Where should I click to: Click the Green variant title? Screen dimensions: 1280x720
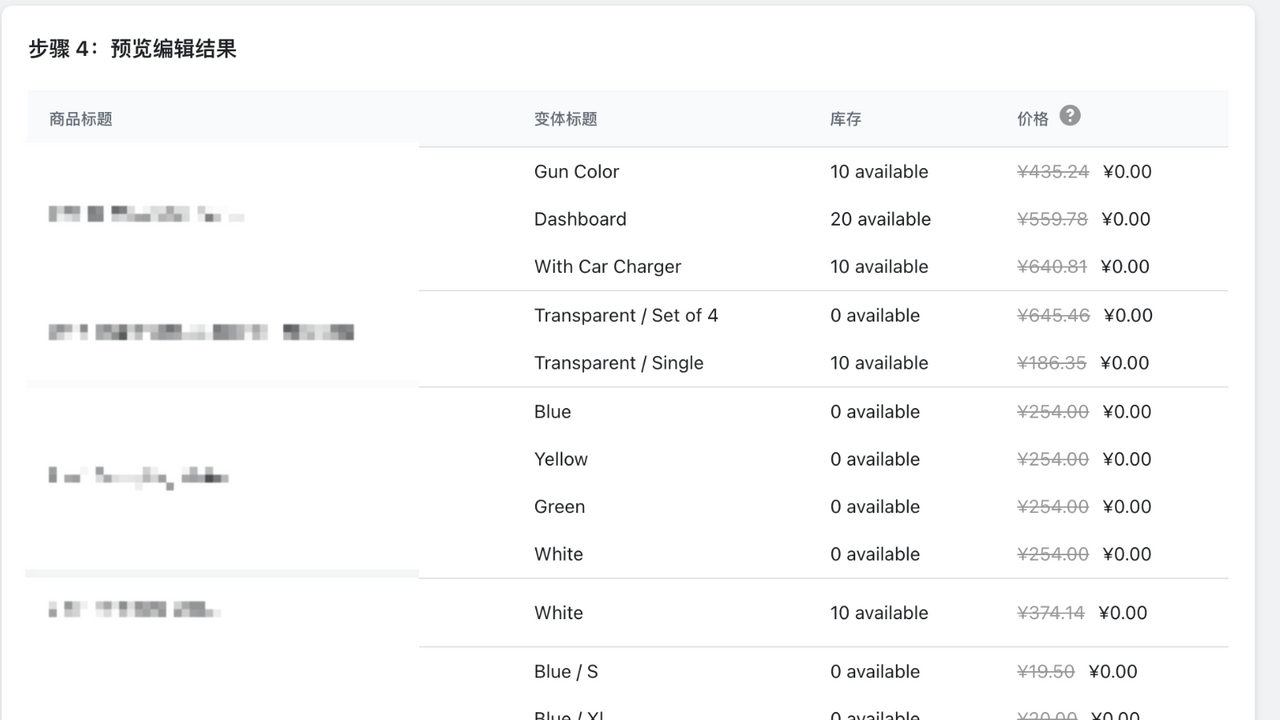click(x=560, y=507)
